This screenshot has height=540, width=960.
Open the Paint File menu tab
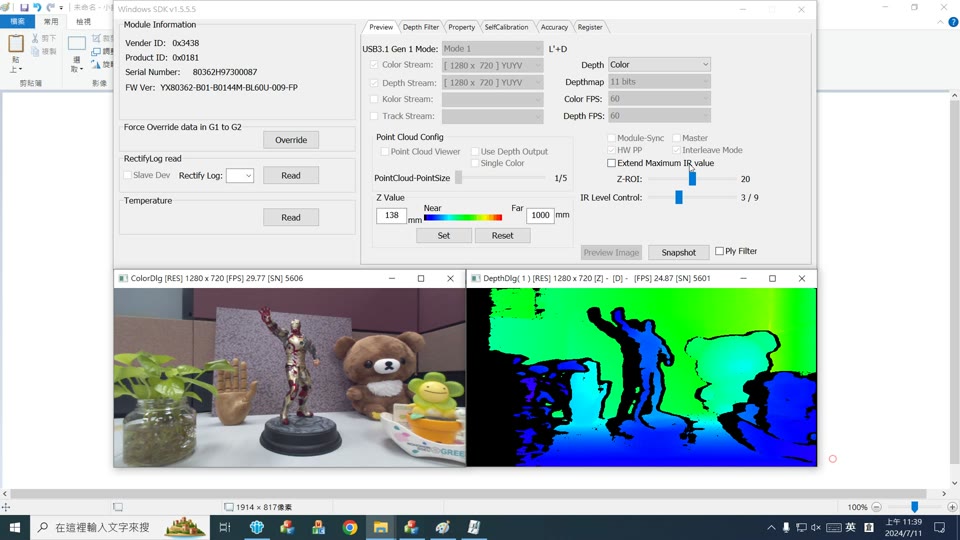[17, 21]
